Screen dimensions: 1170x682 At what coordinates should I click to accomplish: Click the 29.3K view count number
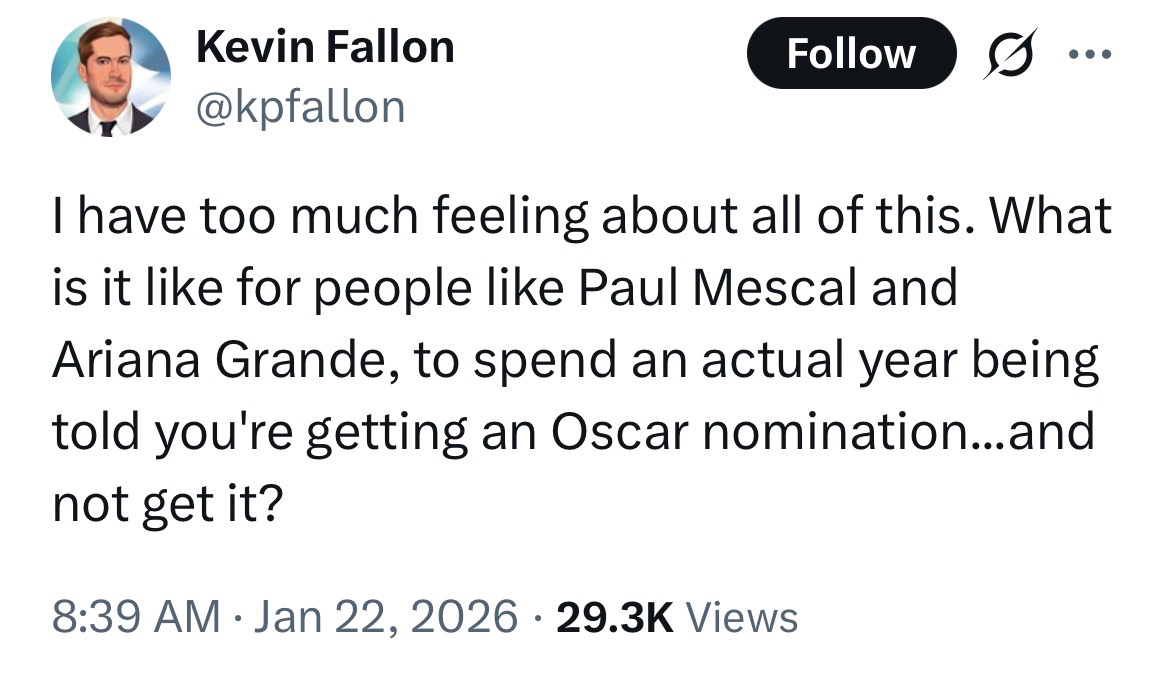pyautogui.click(x=614, y=616)
